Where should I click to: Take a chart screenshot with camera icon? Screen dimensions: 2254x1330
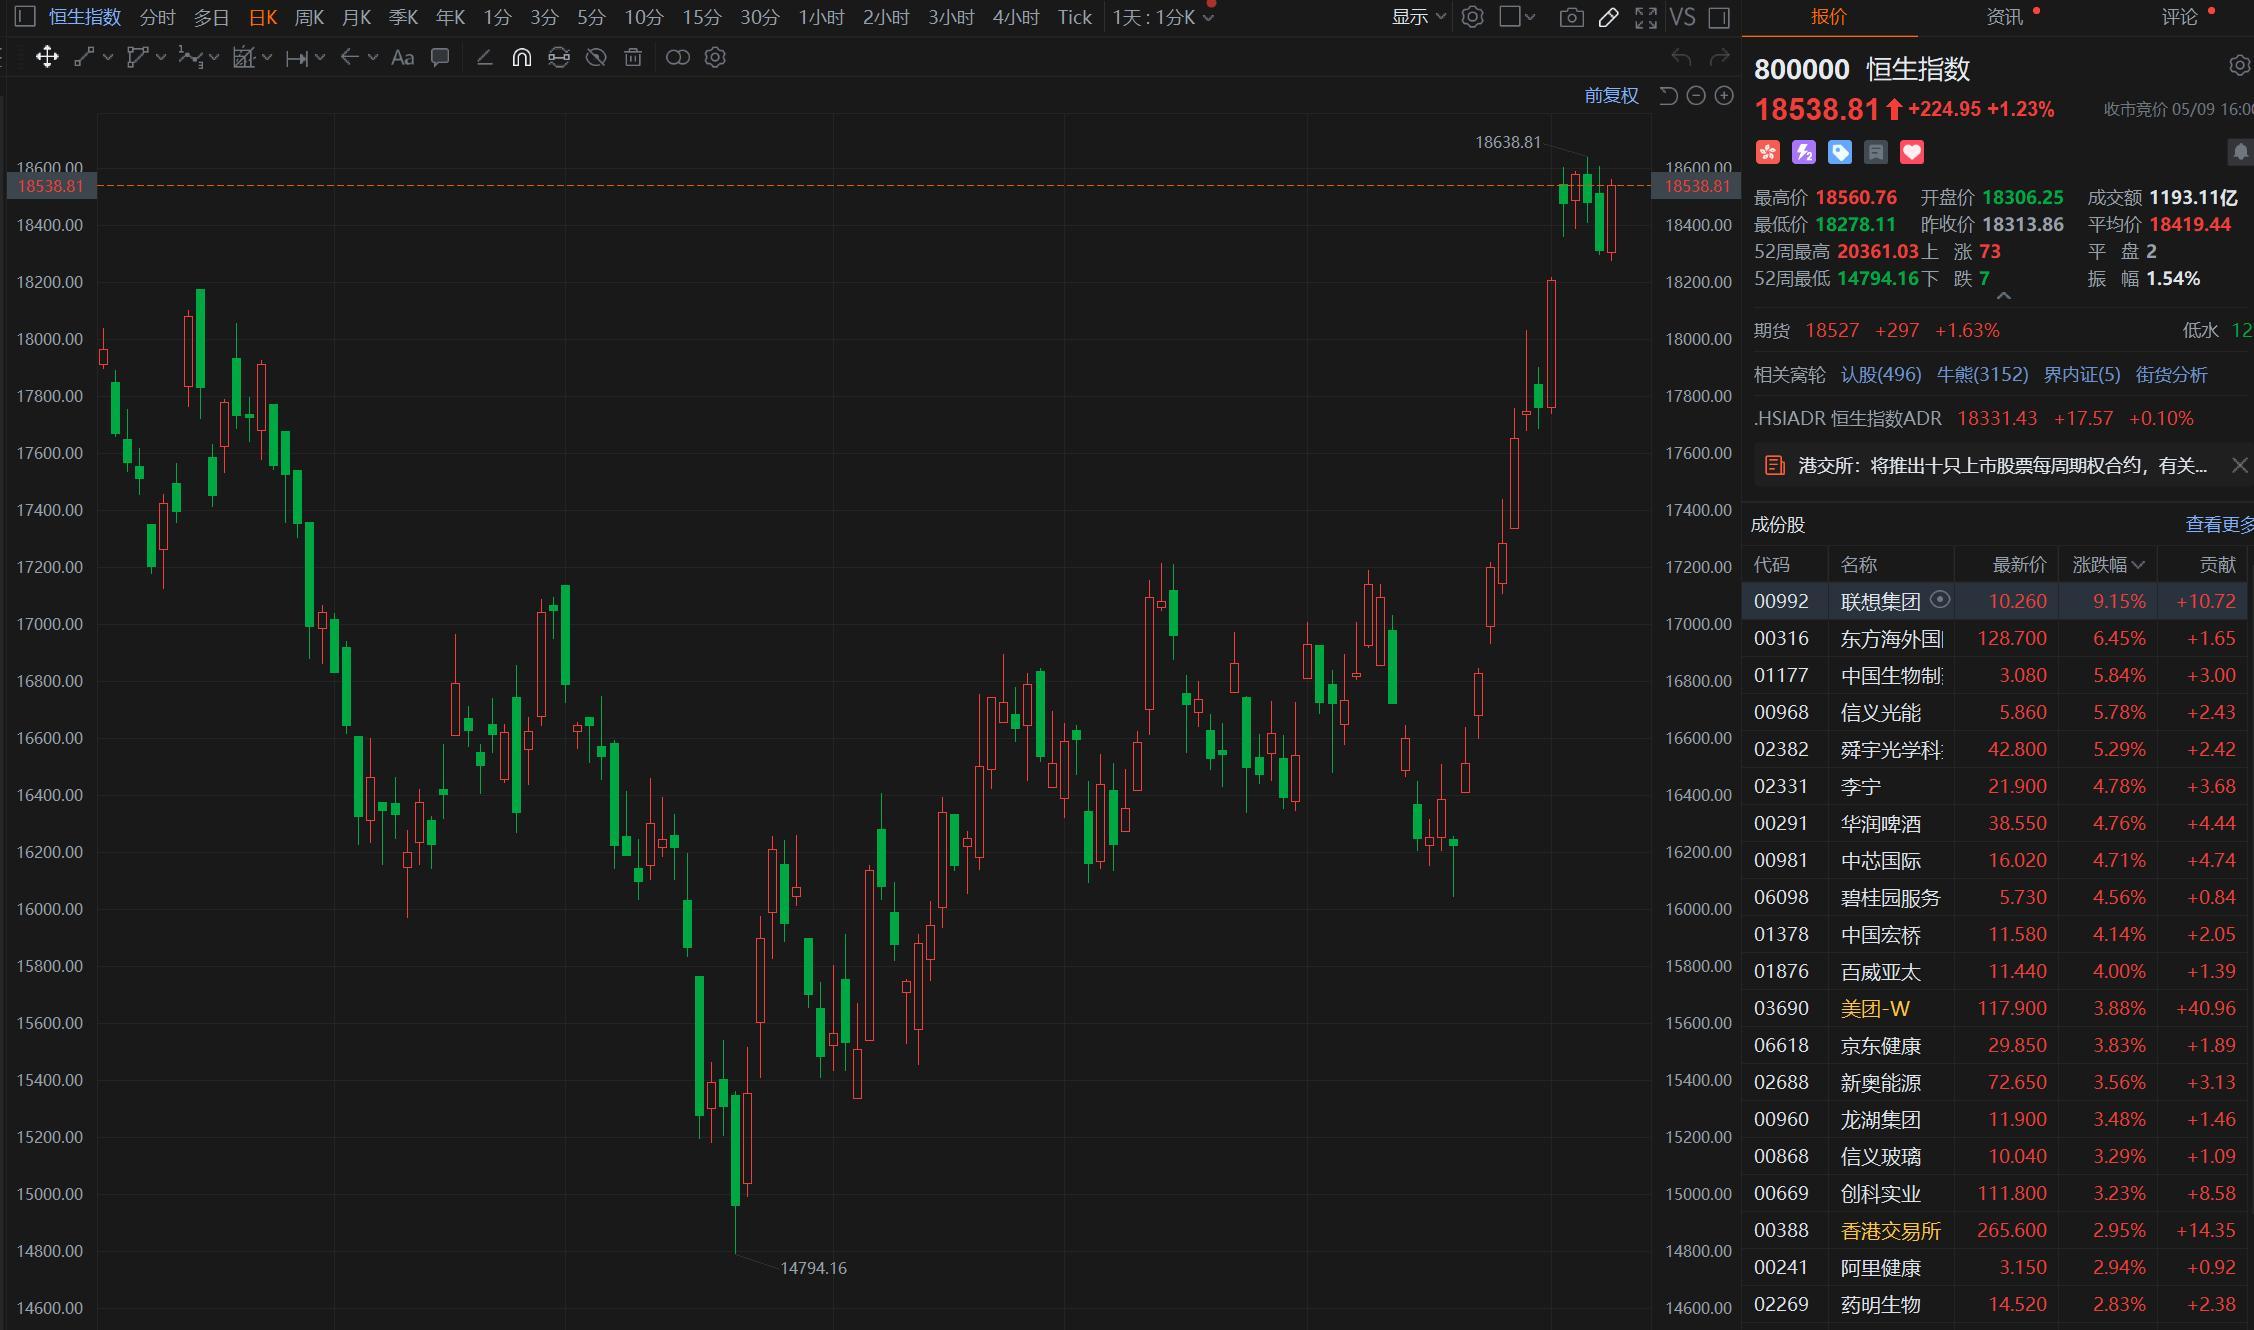click(1571, 17)
